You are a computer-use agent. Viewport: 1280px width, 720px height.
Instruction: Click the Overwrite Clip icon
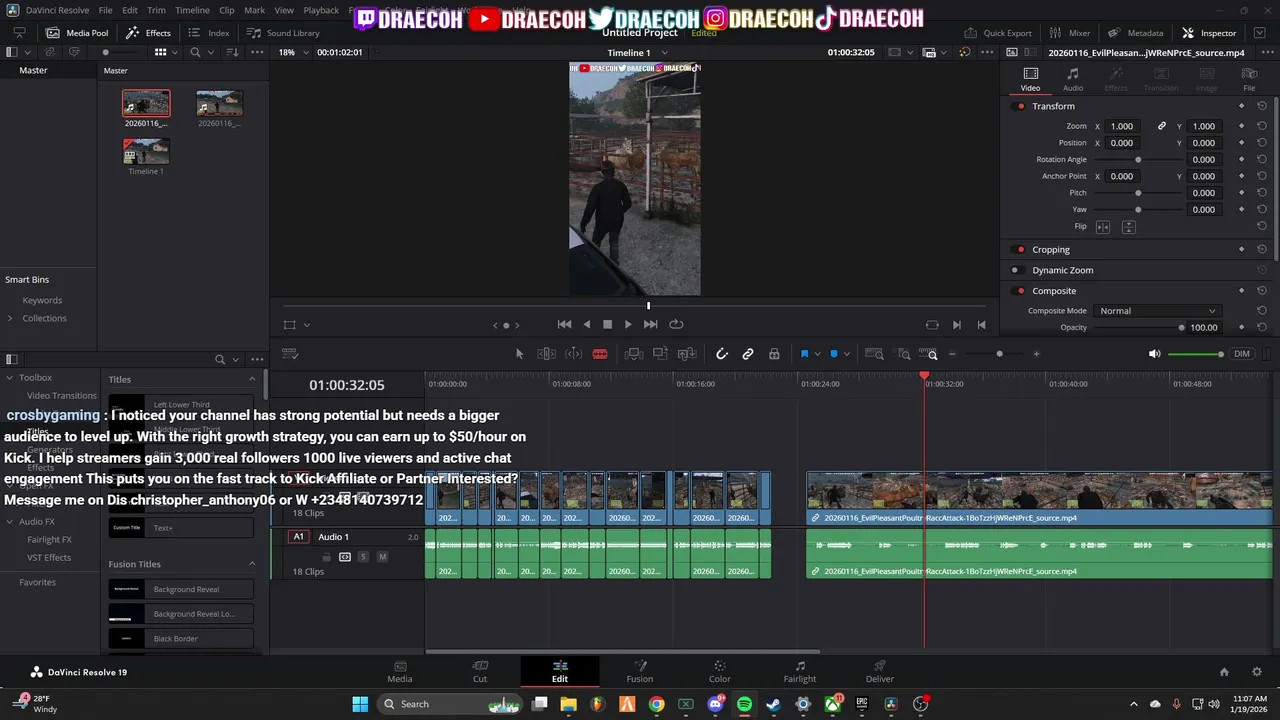(x=660, y=354)
